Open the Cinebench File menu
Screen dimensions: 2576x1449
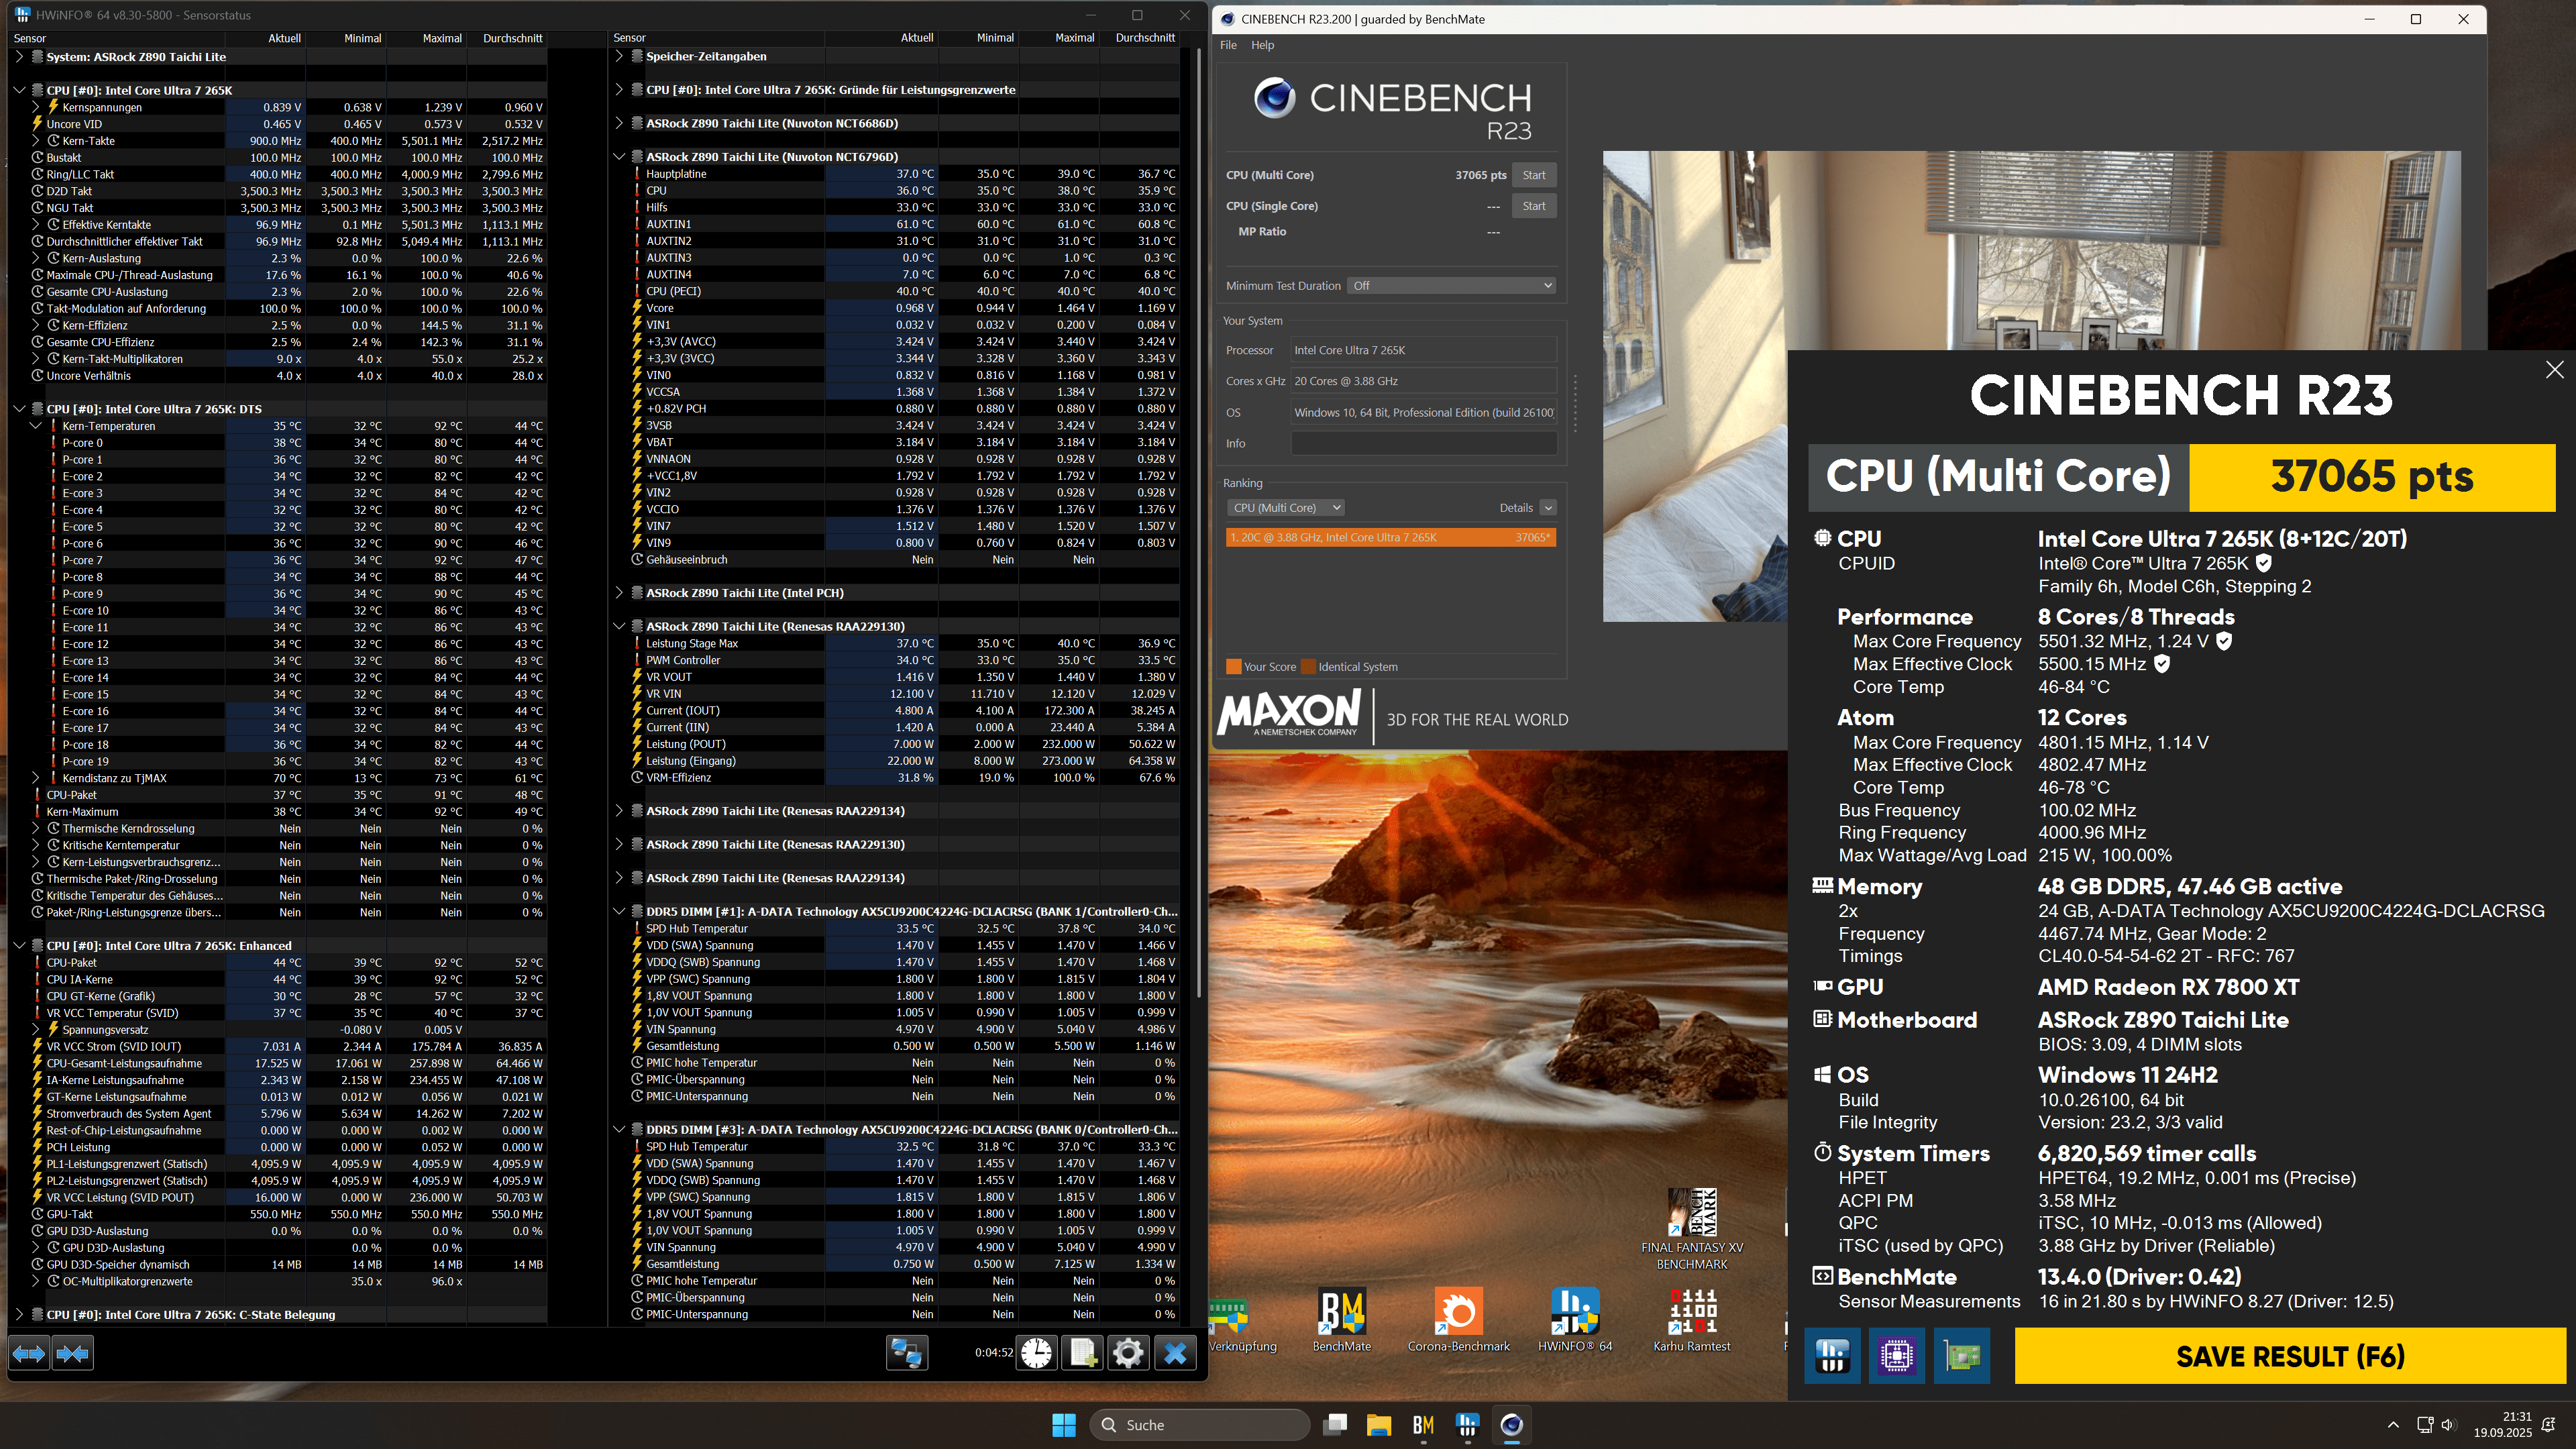point(1228,45)
